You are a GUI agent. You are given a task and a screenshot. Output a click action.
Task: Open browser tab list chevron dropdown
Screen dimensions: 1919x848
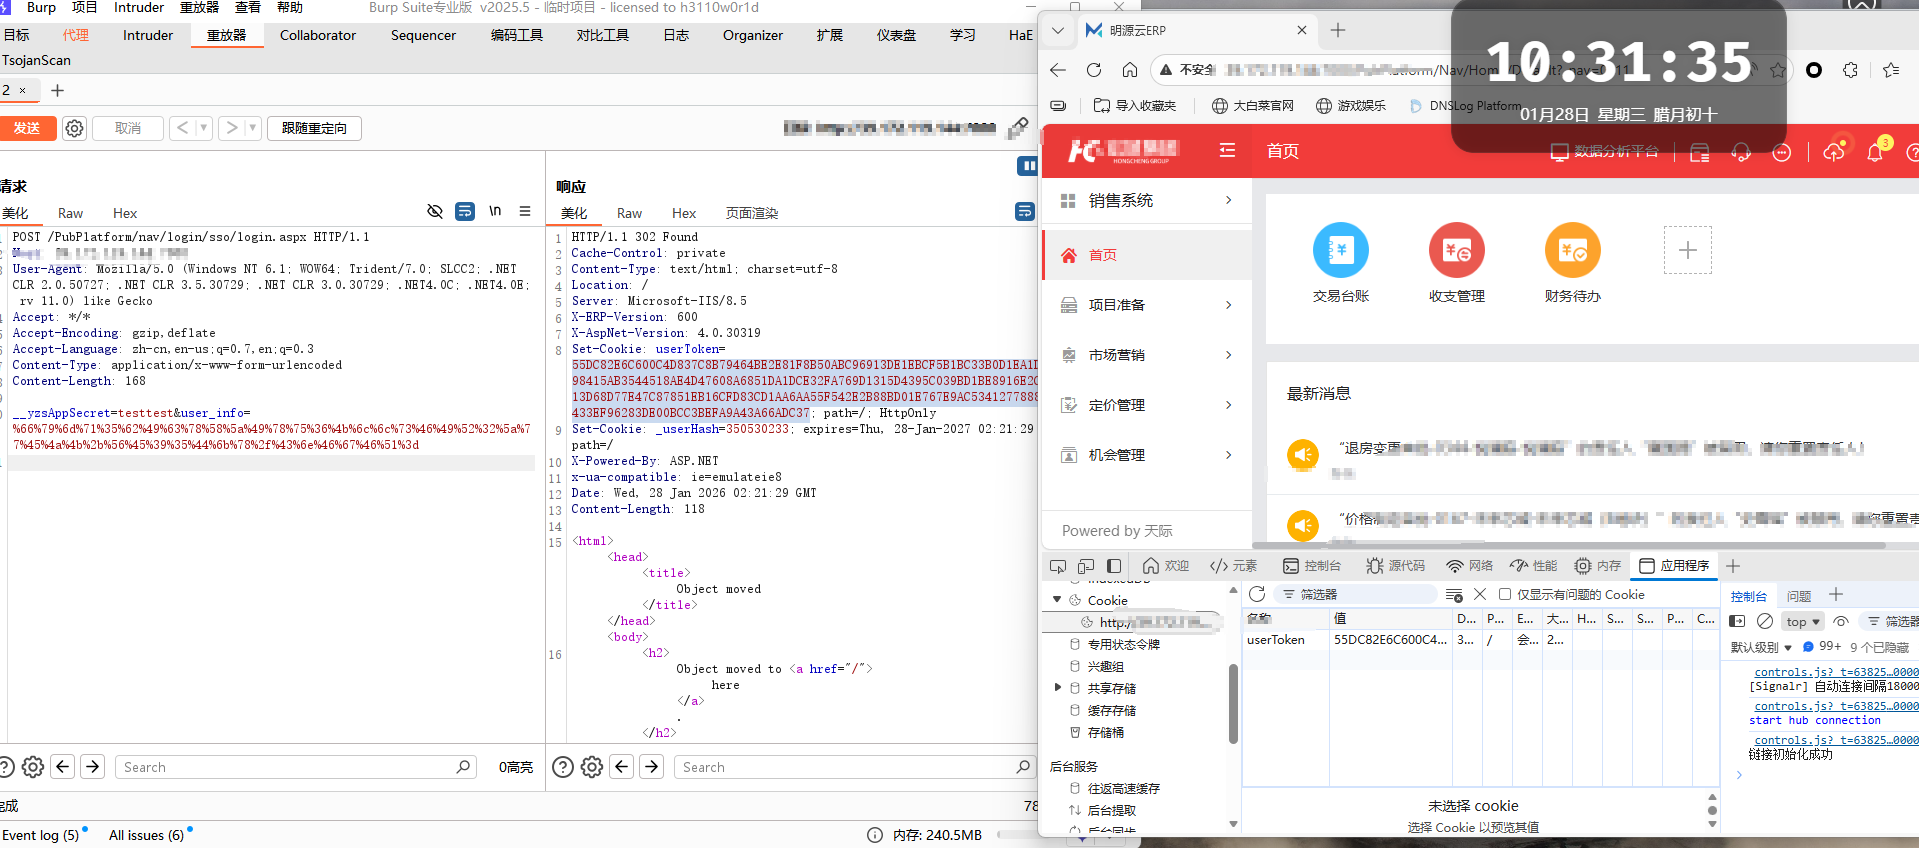point(1057,30)
